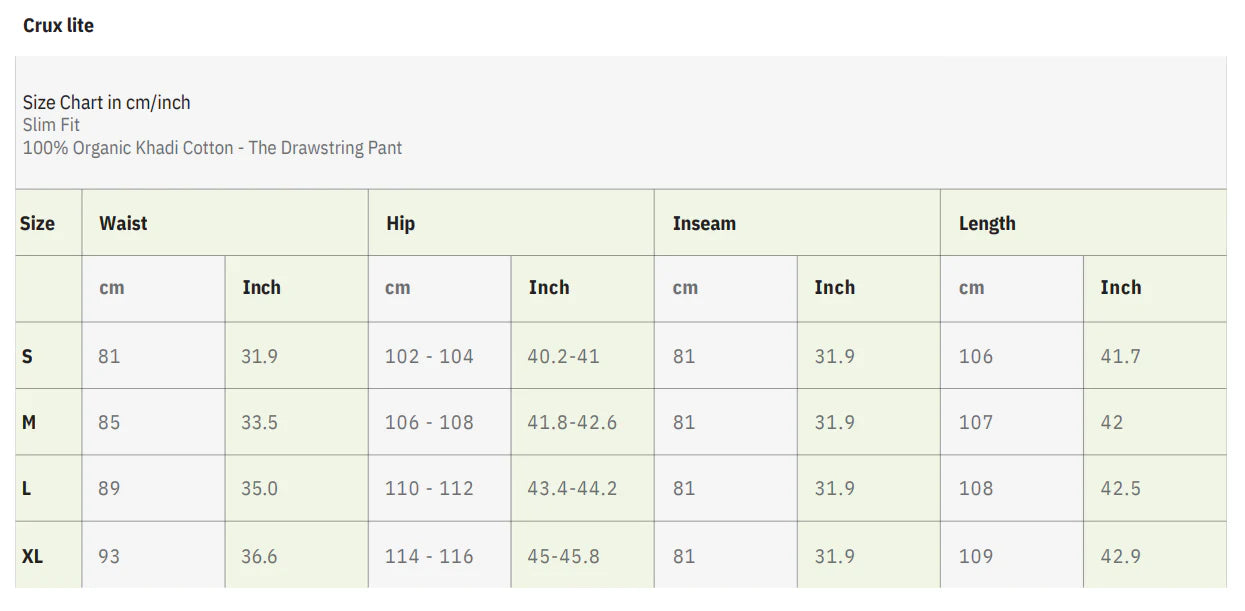Viewport: 1245px width, 611px height.
Task: Click hip range '102 - 104' cell
Action: tap(429, 356)
